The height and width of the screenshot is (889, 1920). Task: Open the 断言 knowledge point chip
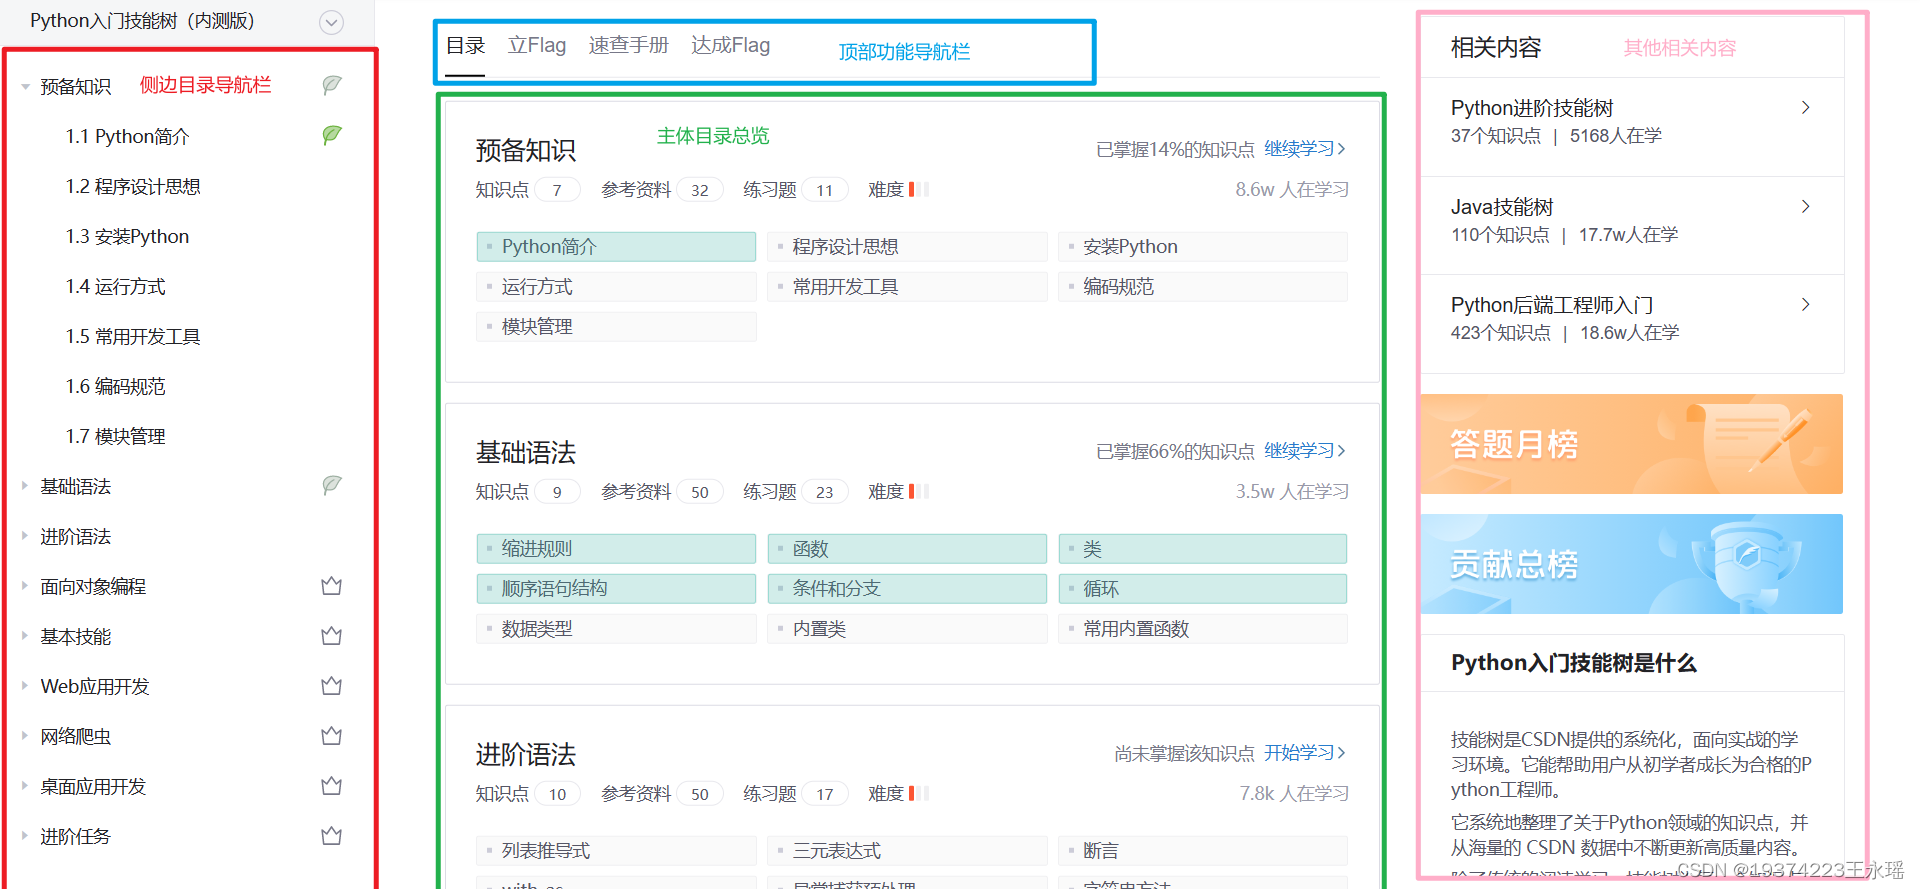[x=1203, y=851]
